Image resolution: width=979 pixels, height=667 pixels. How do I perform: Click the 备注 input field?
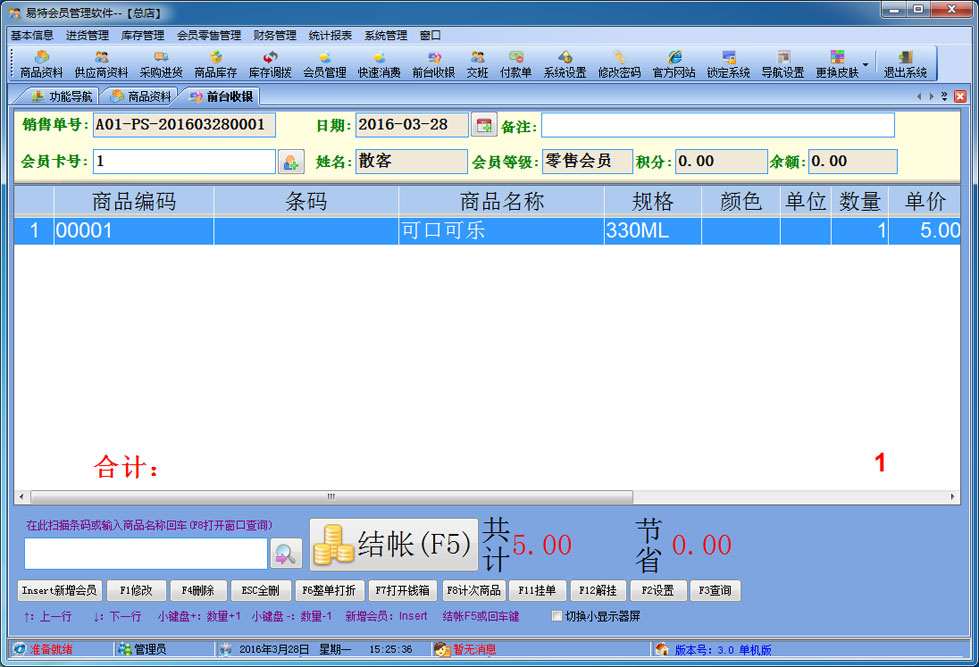(x=717, y=125)
